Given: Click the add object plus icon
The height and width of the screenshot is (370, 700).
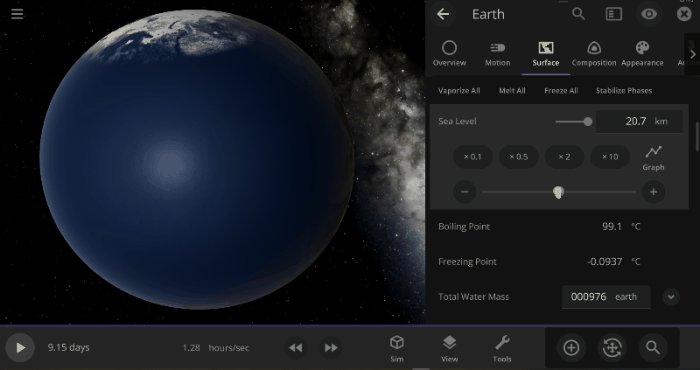Looking at the screenshot, I should [571, 348].
